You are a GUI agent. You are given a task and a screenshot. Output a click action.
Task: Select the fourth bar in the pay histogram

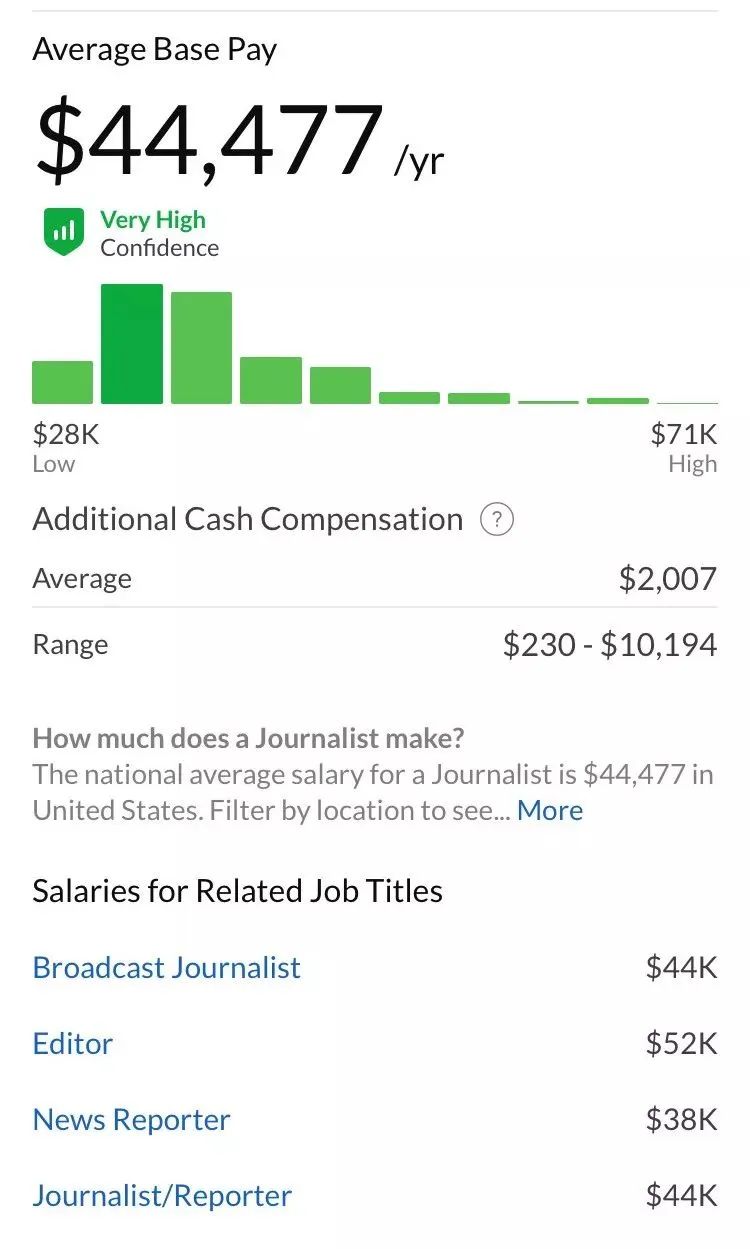tap(270, 380)
